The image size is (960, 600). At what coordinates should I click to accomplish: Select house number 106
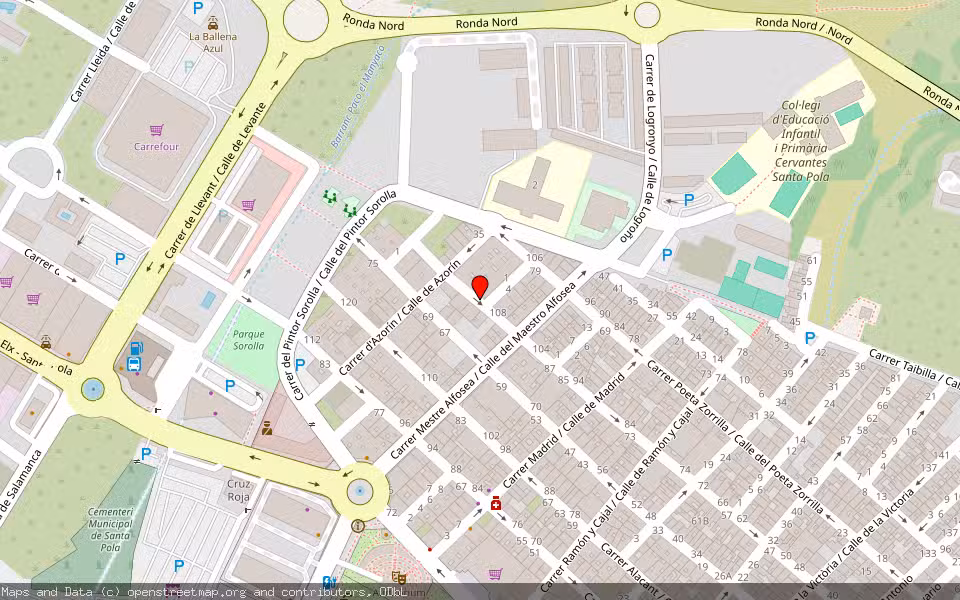534,257
